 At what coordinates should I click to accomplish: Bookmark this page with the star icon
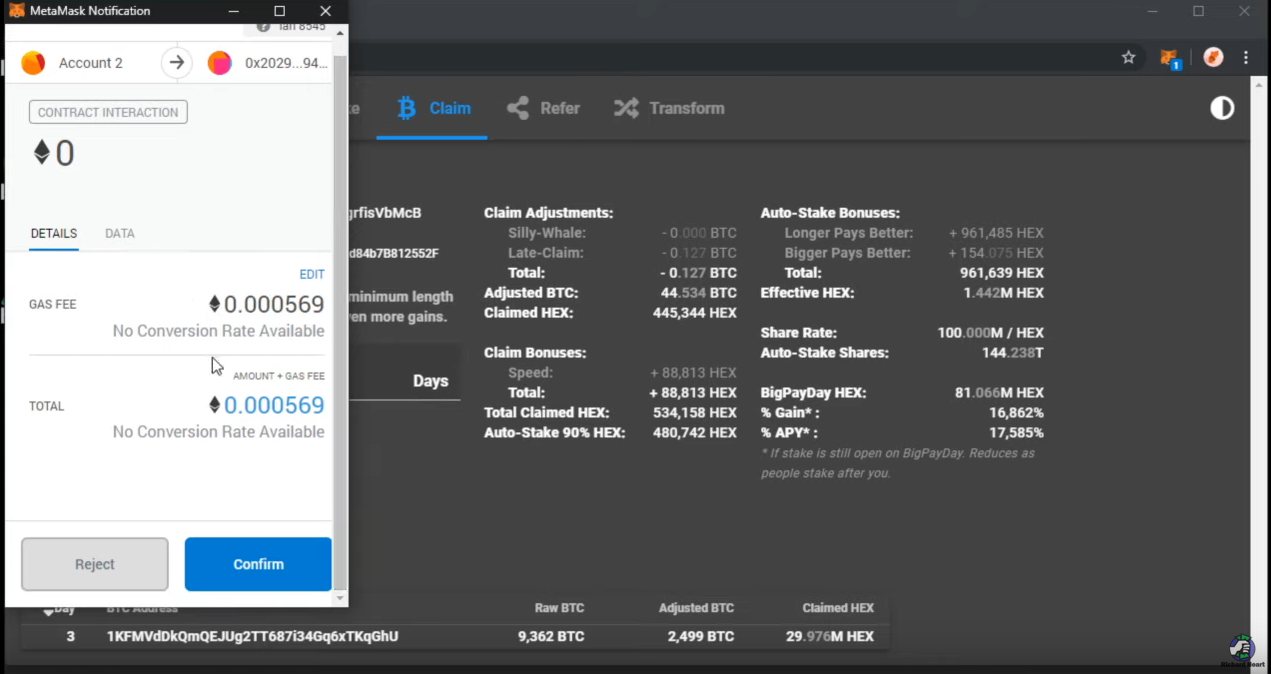[x=1128, y=58]
